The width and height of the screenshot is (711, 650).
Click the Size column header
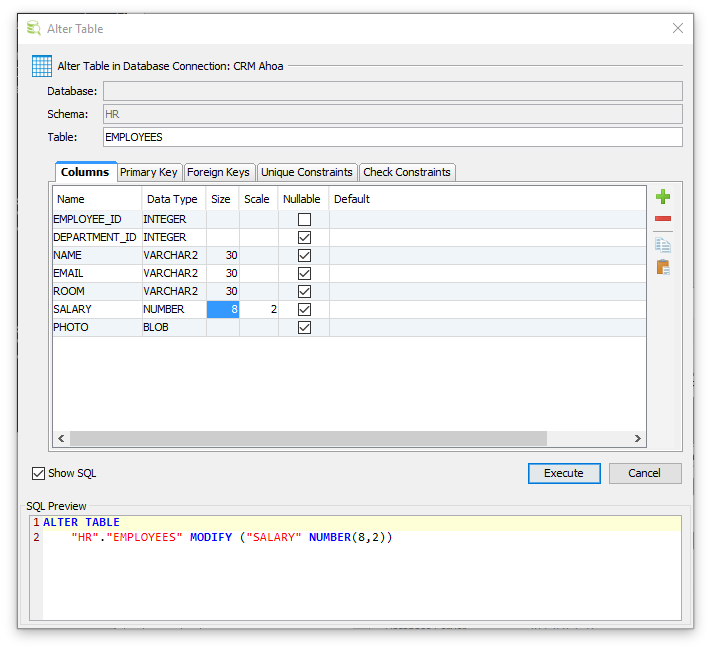pos(223,199)
